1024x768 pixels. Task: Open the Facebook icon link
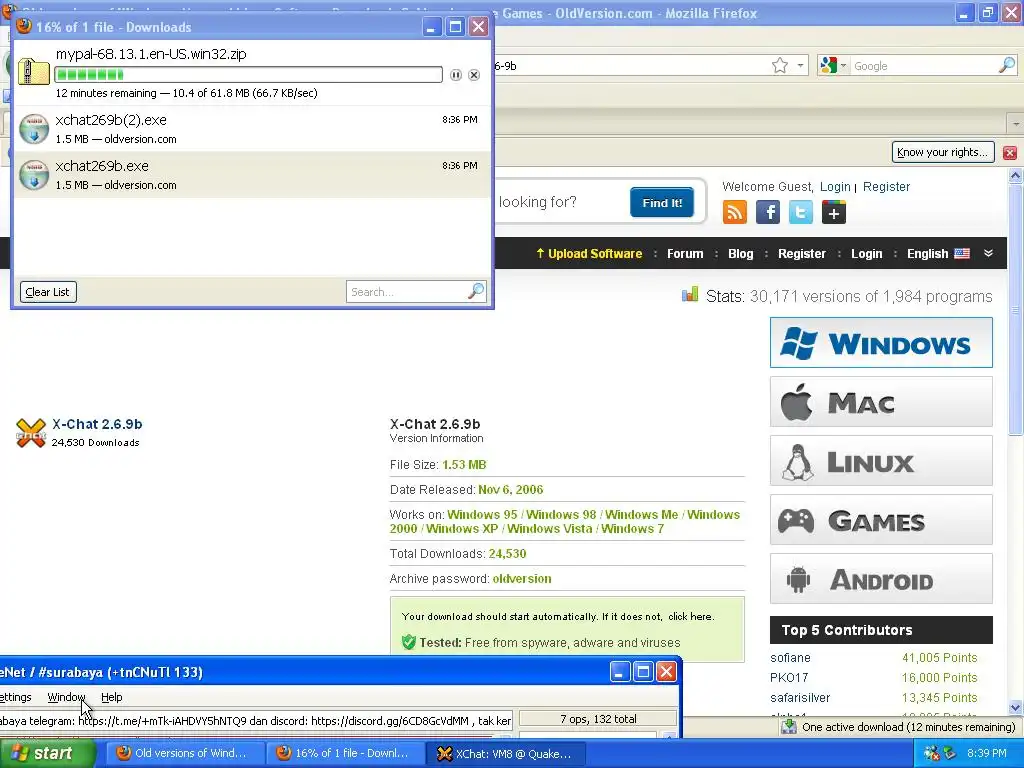point(768,212)
